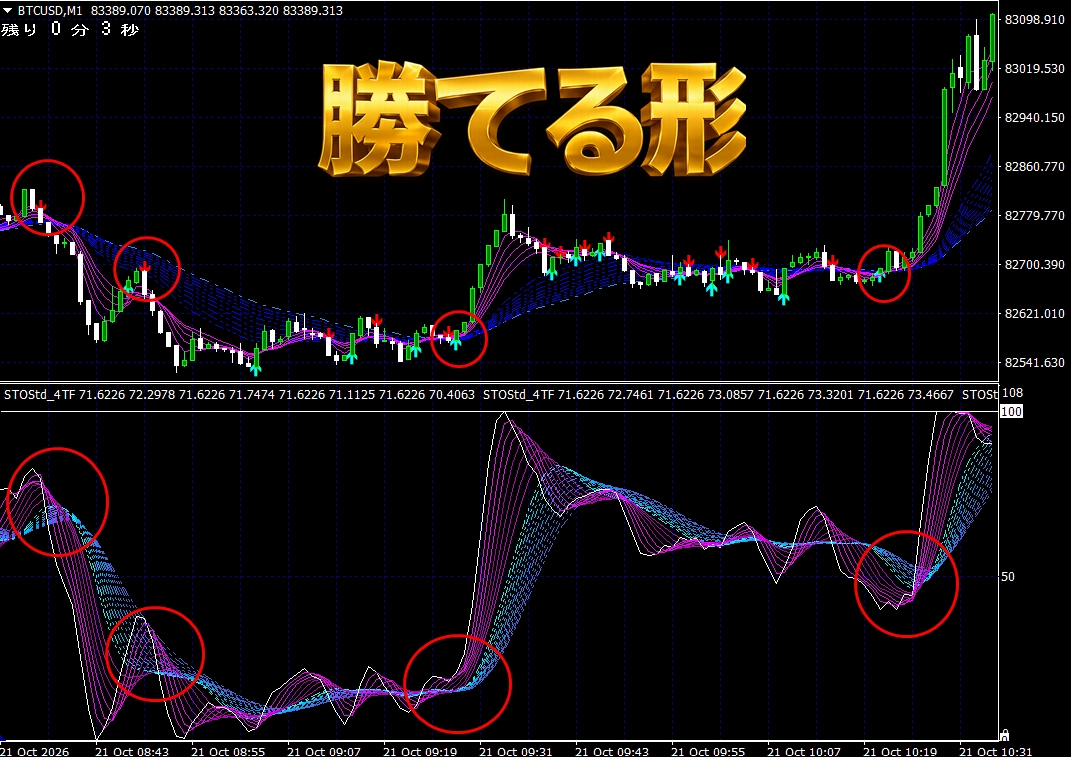Image resolution: width=1071 pixels, height=757 pixels.
Task: Click the 21 Oct 09:07 time label
Action: point(325,751)
